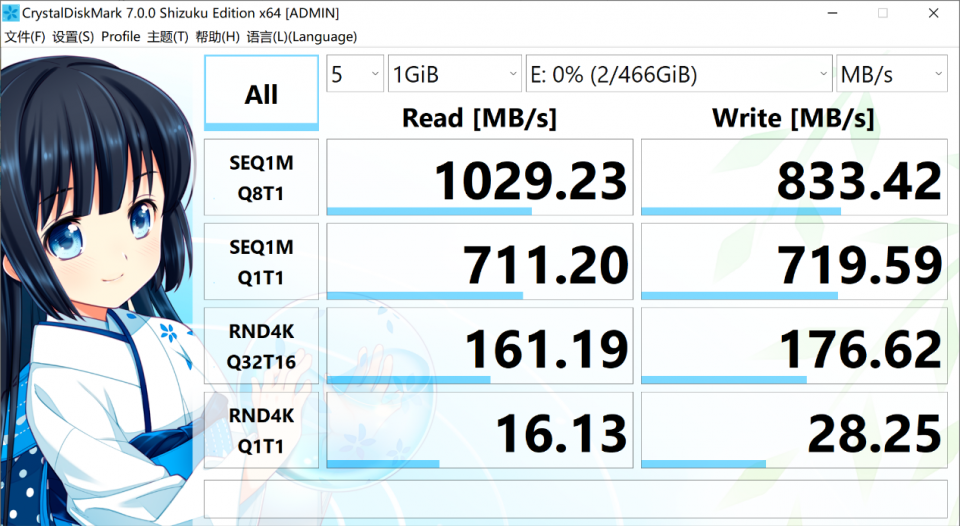
Task: Click the 16.13 read result
Action: coord(480,430)
